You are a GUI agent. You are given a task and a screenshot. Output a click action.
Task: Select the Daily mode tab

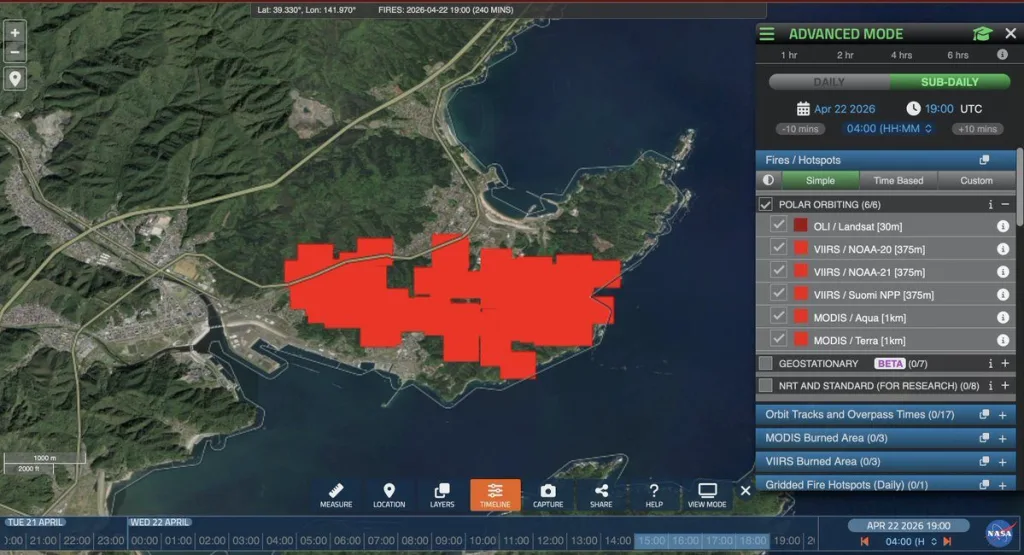pos(829,81)
